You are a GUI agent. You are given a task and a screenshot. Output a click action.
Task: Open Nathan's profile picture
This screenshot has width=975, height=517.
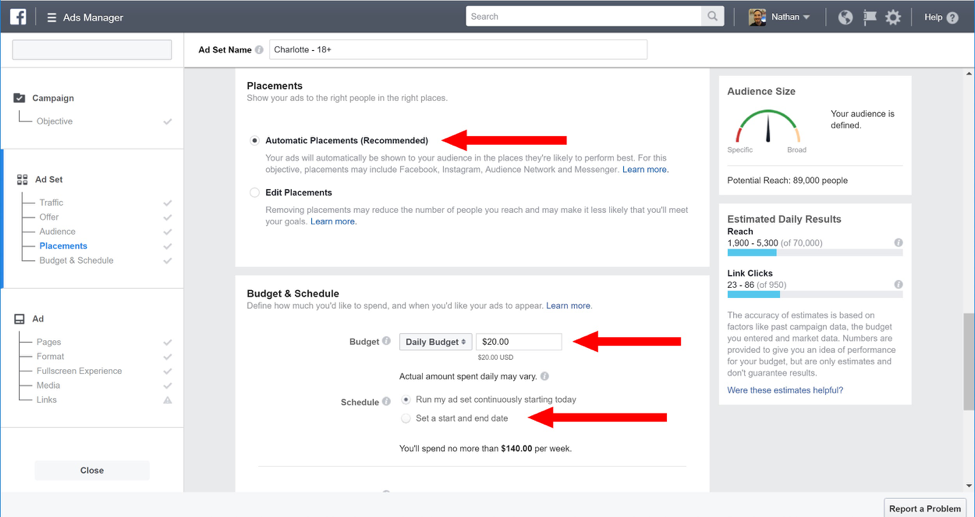click(757, 17)
